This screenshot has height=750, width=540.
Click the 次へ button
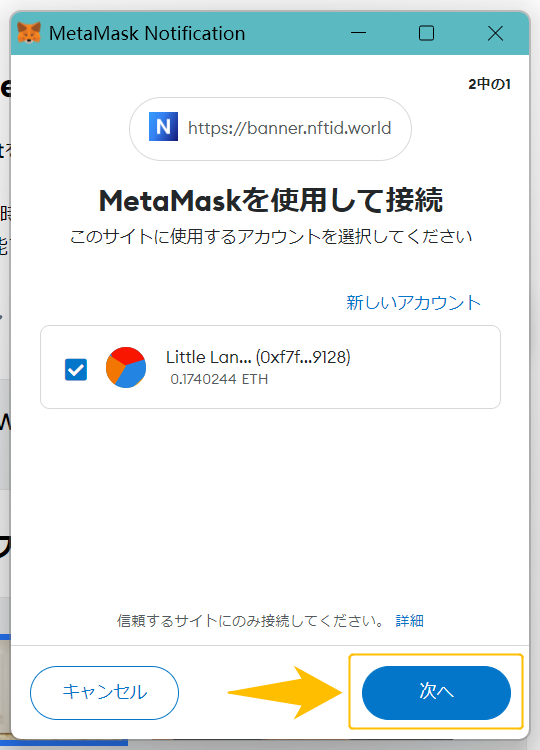point(436,692)
